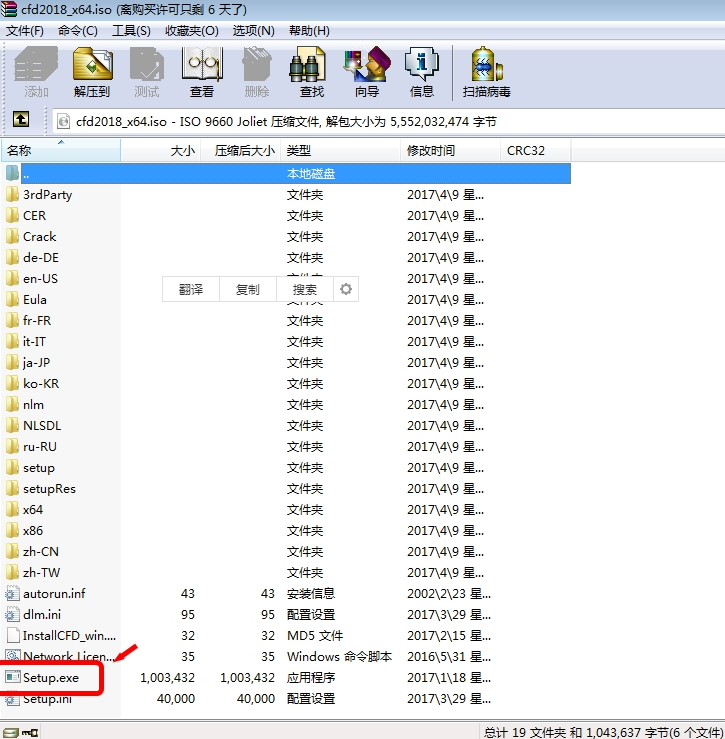Sort by Modified (修改时间) column header
The width and height of the screenshot is (725, 739).
[450, 150]
